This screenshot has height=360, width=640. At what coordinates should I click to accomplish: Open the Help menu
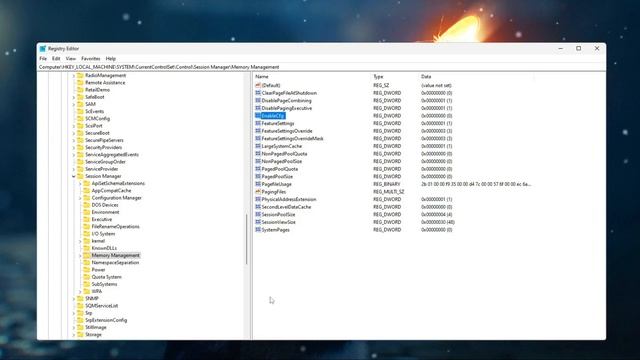(x=111, y=59)
